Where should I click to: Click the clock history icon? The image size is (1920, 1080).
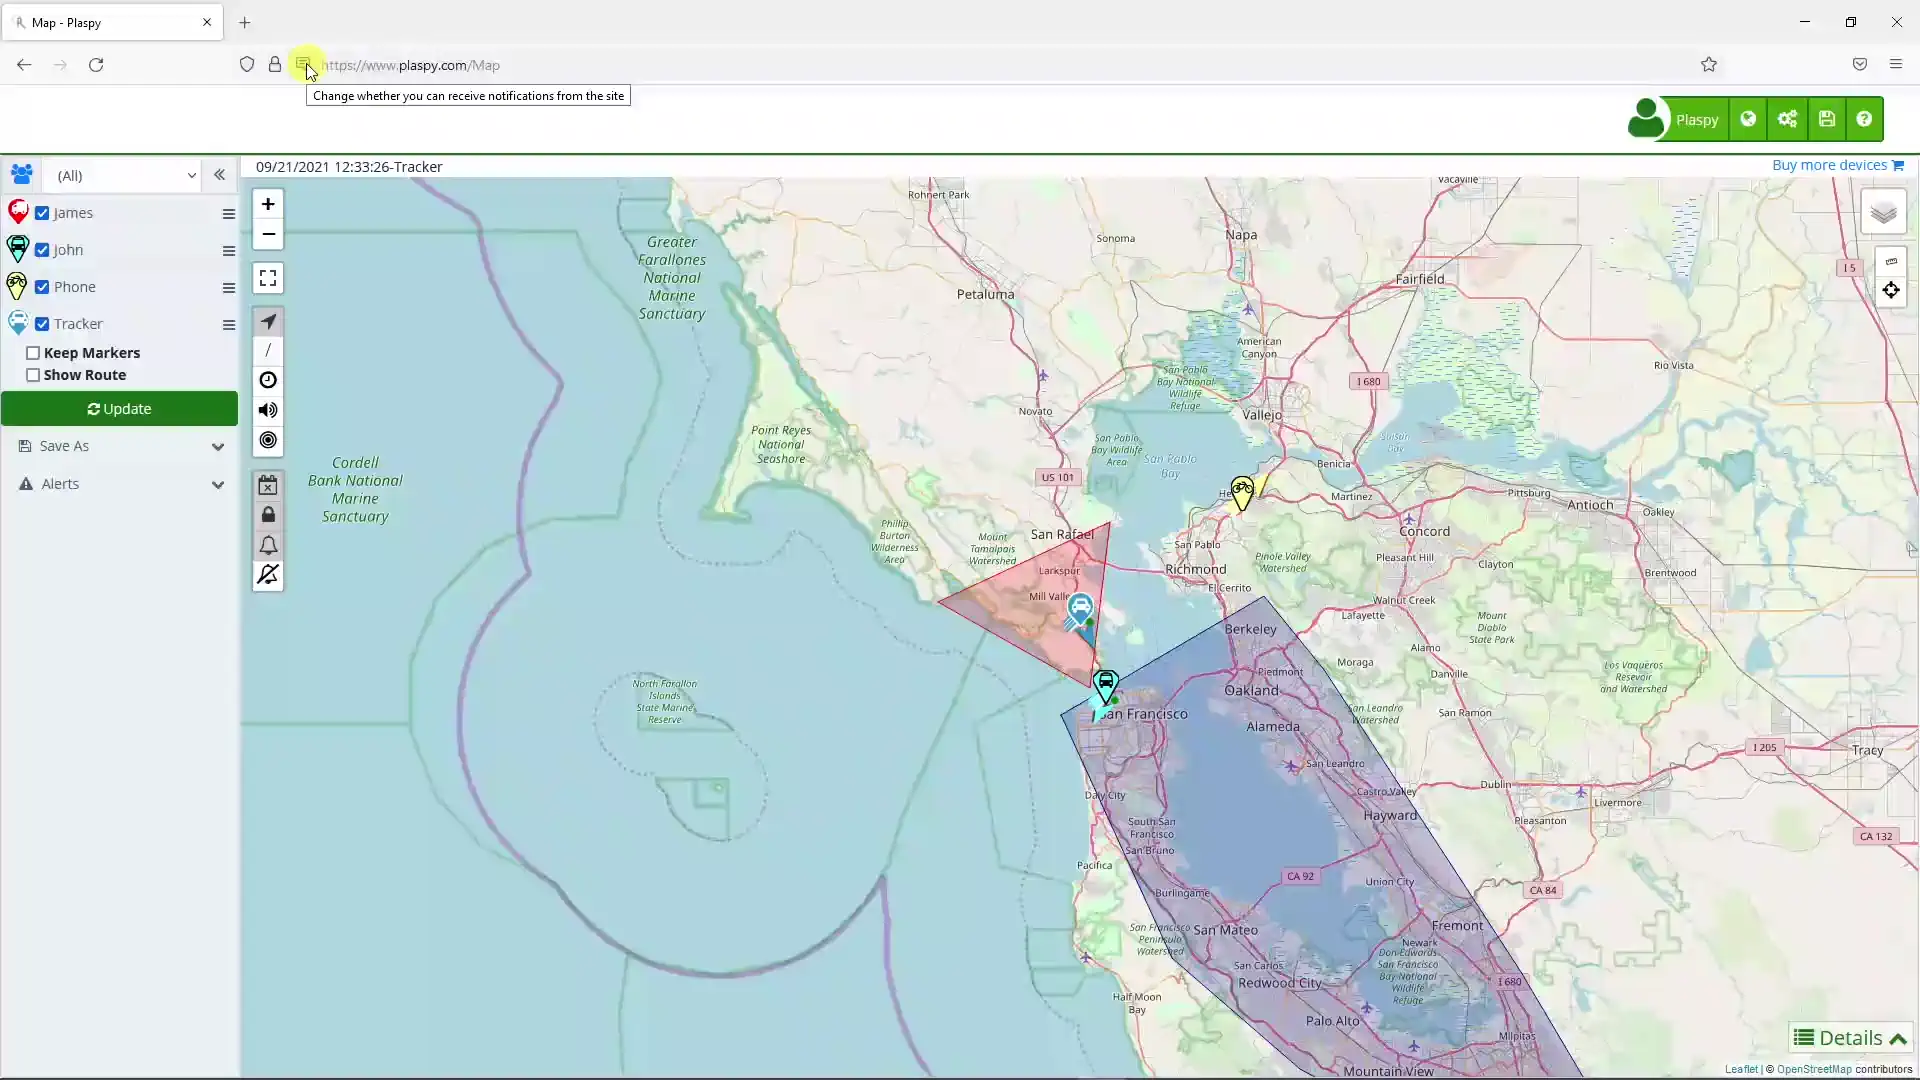pos(268,380)
